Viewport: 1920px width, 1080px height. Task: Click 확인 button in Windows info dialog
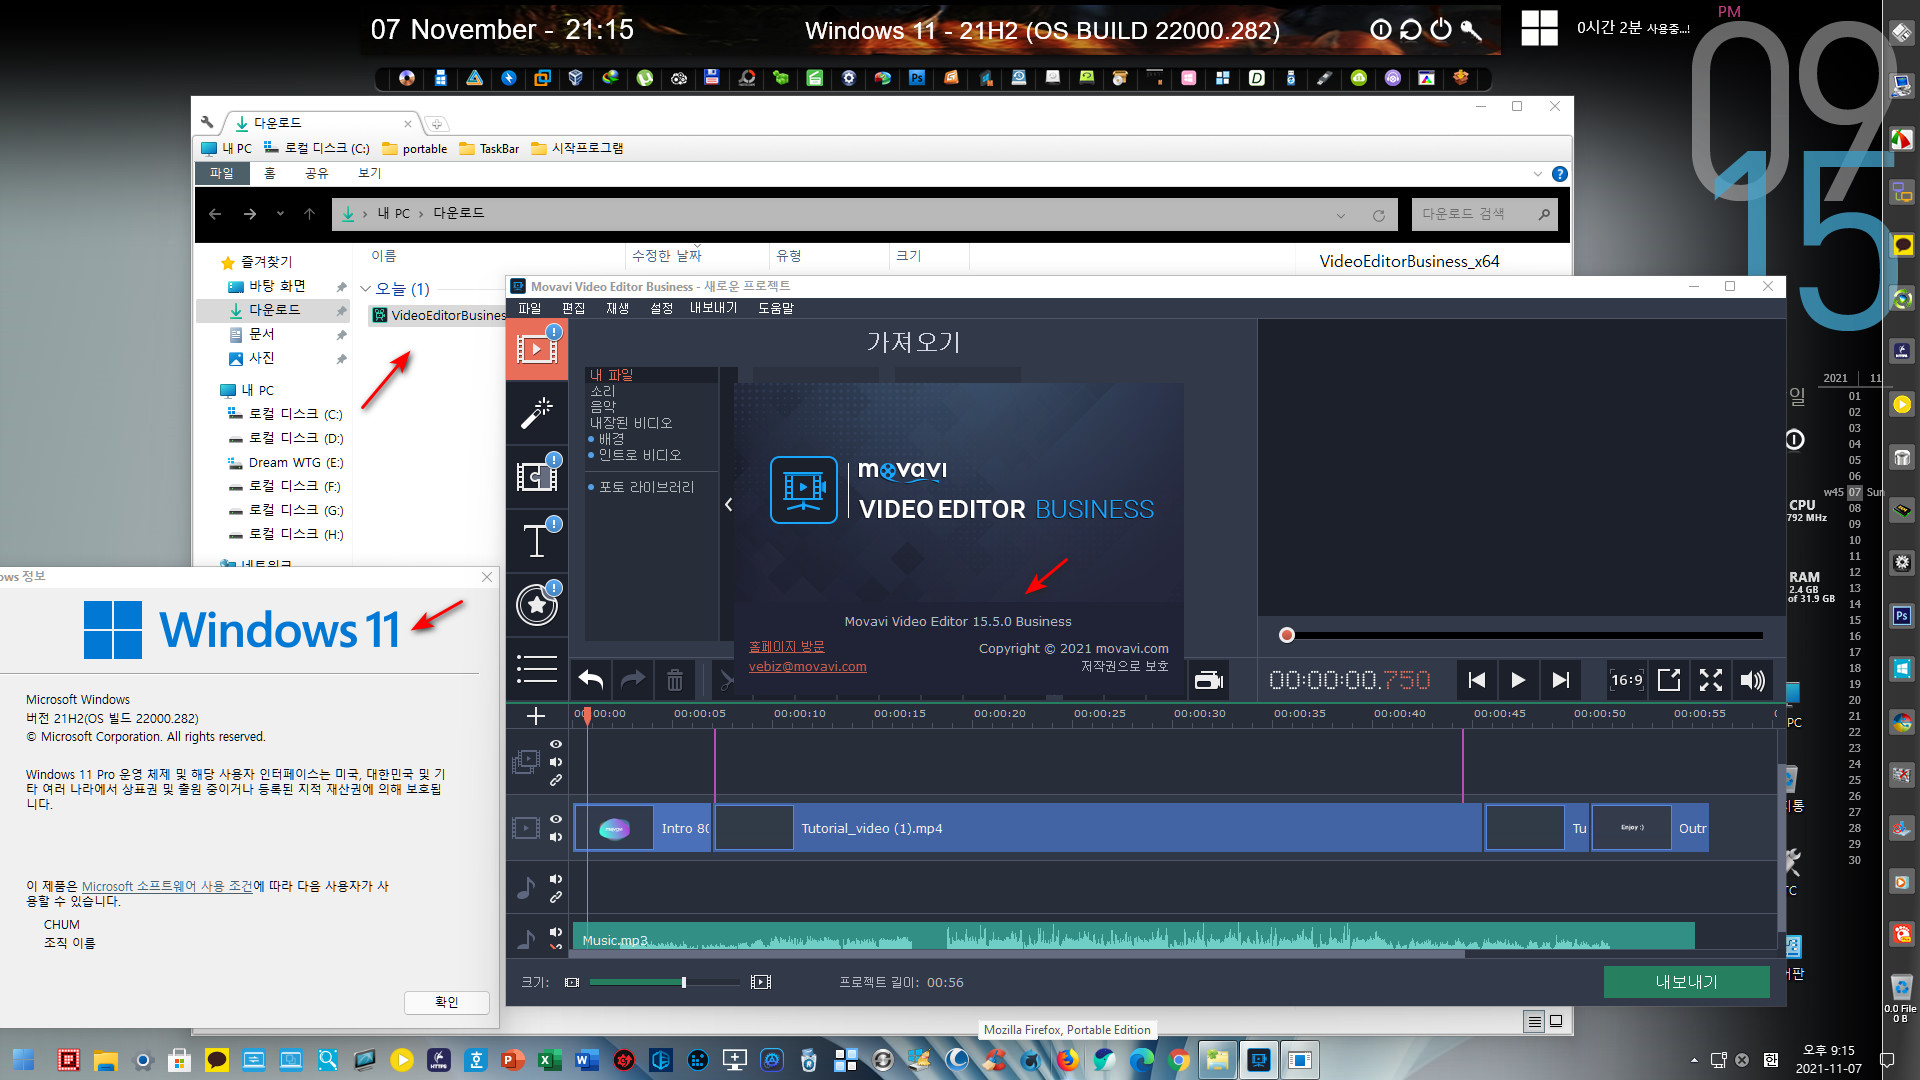(x=447, y=1002)
